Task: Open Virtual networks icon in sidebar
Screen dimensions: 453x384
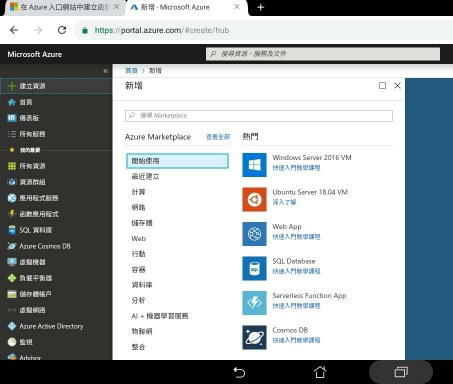Action: (x=12, y=310)
